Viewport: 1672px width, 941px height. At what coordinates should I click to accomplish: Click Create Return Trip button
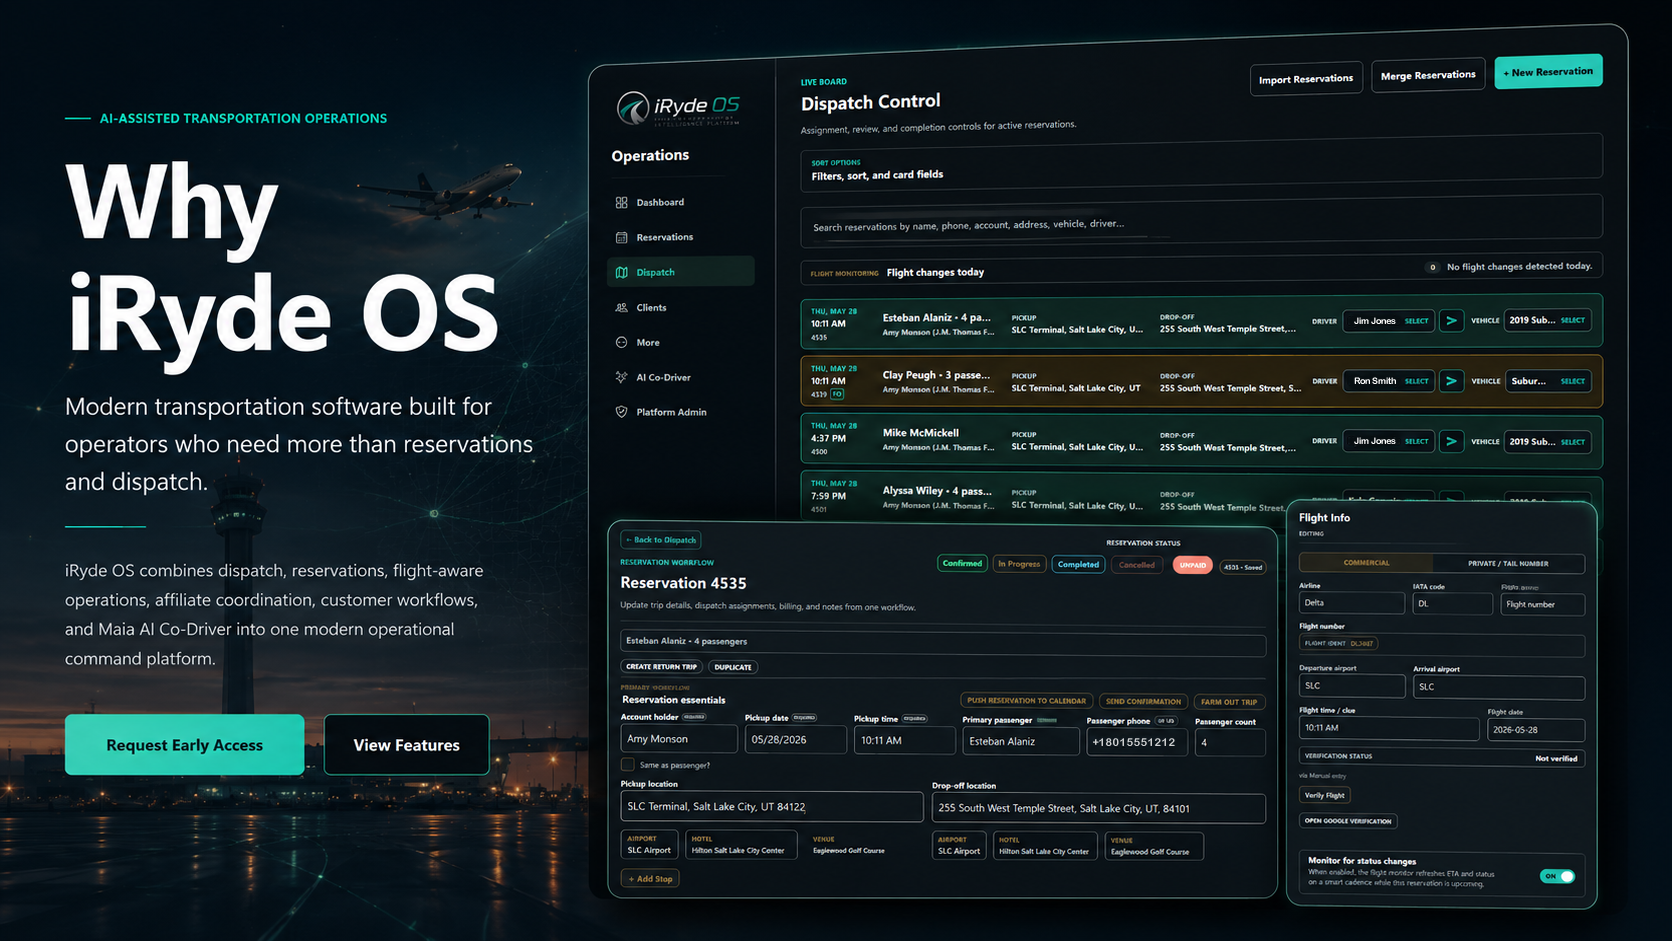[661, 666]
